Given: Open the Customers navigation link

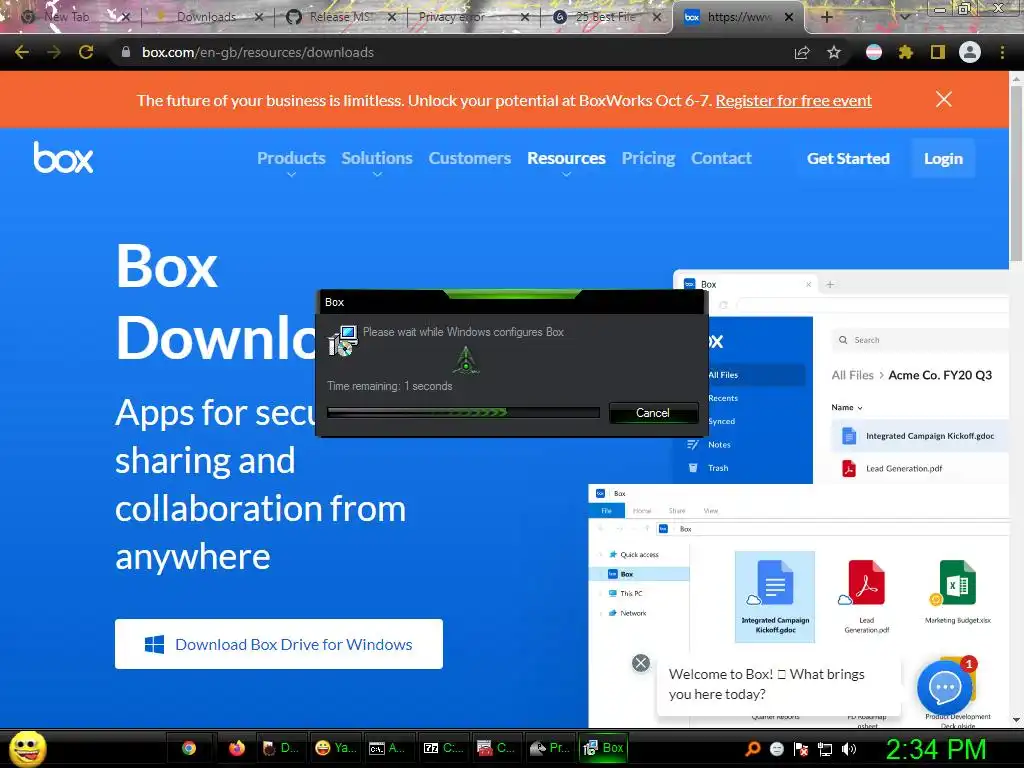Looking at the screenshot, I should pos(470,158).
